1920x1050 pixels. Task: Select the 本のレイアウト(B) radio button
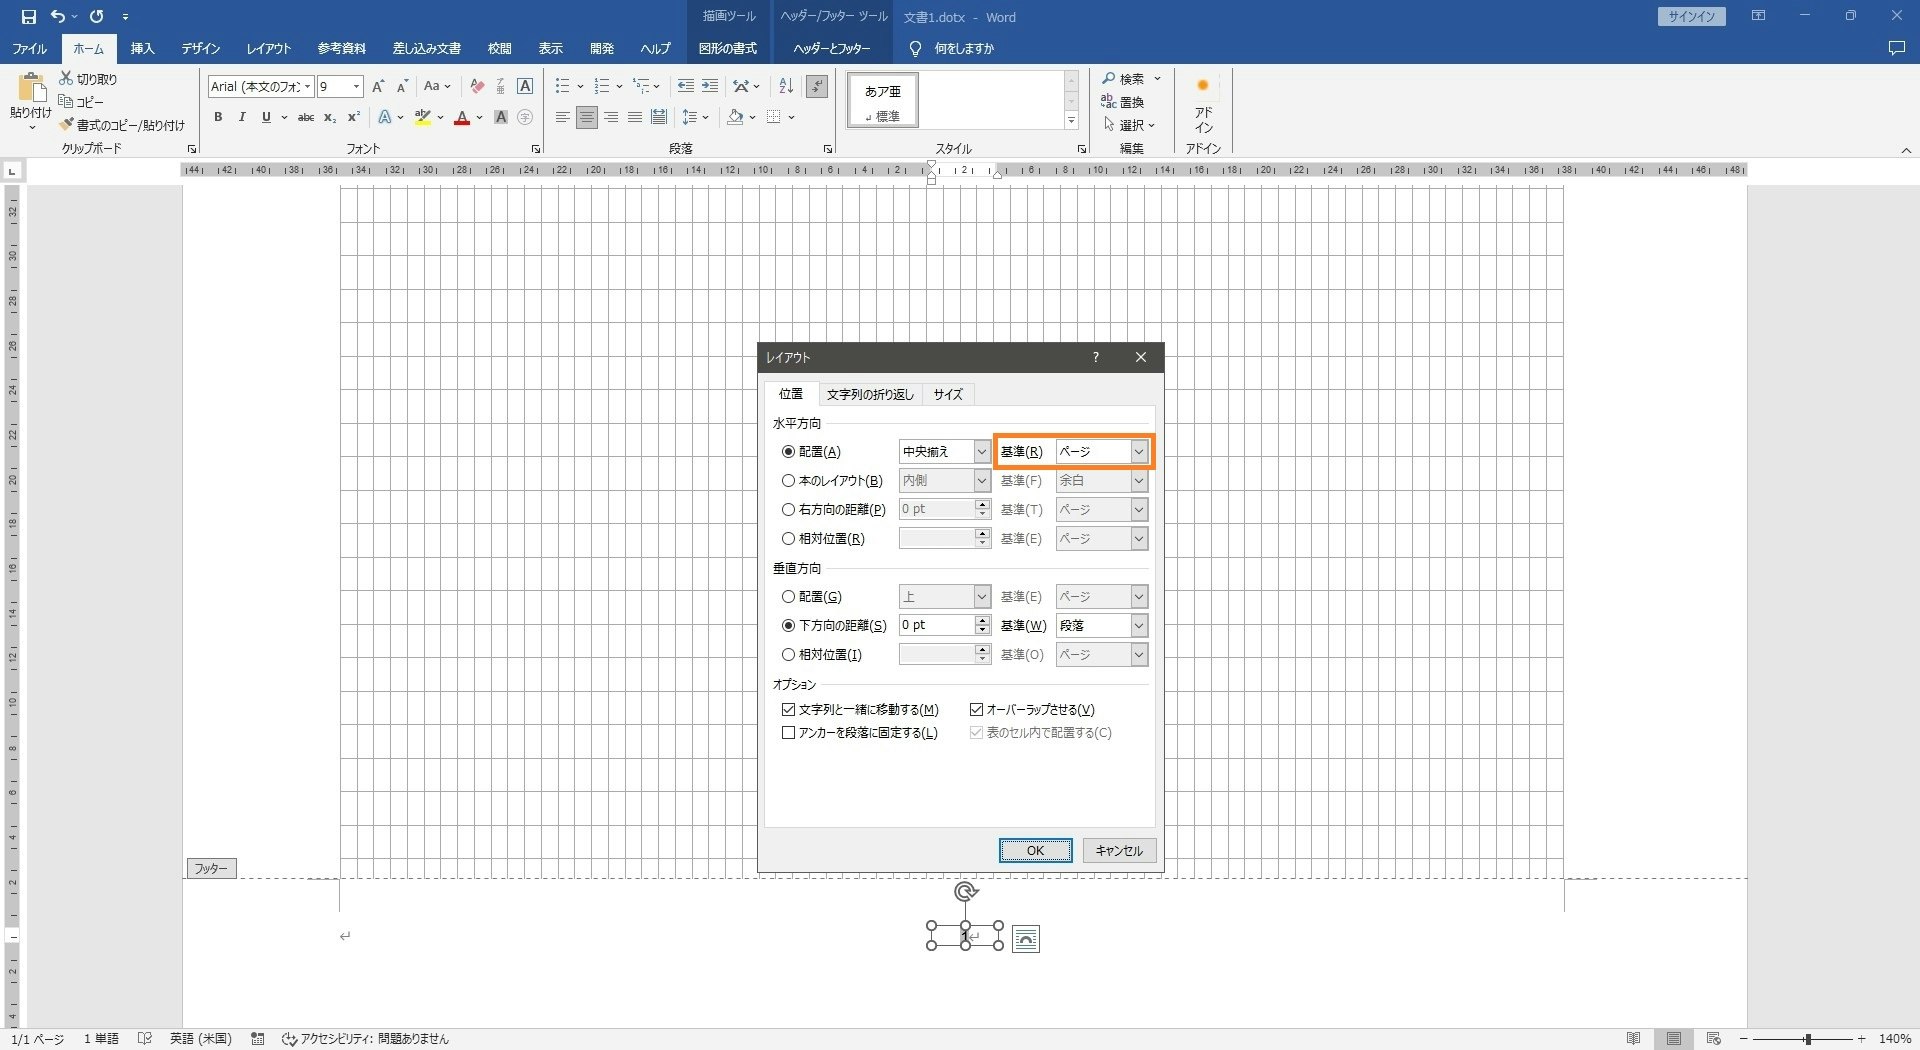788,481
